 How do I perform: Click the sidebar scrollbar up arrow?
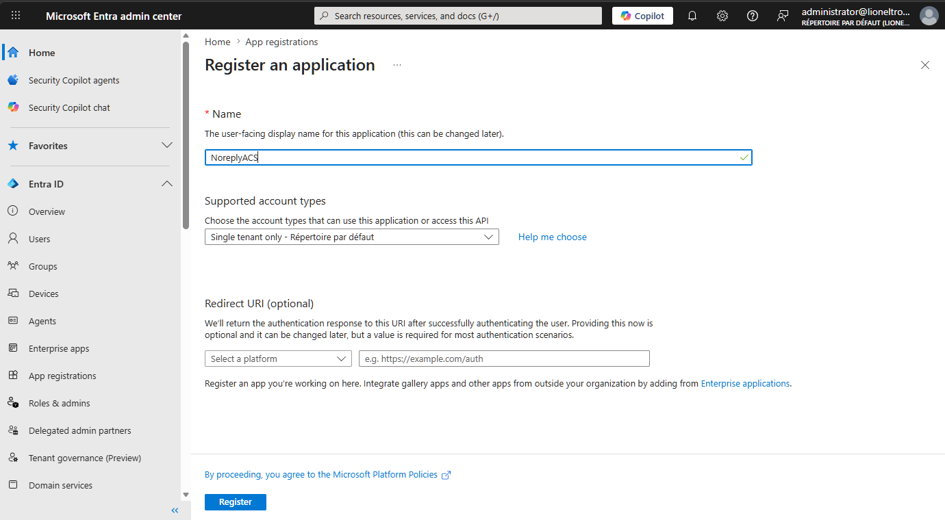186,36
